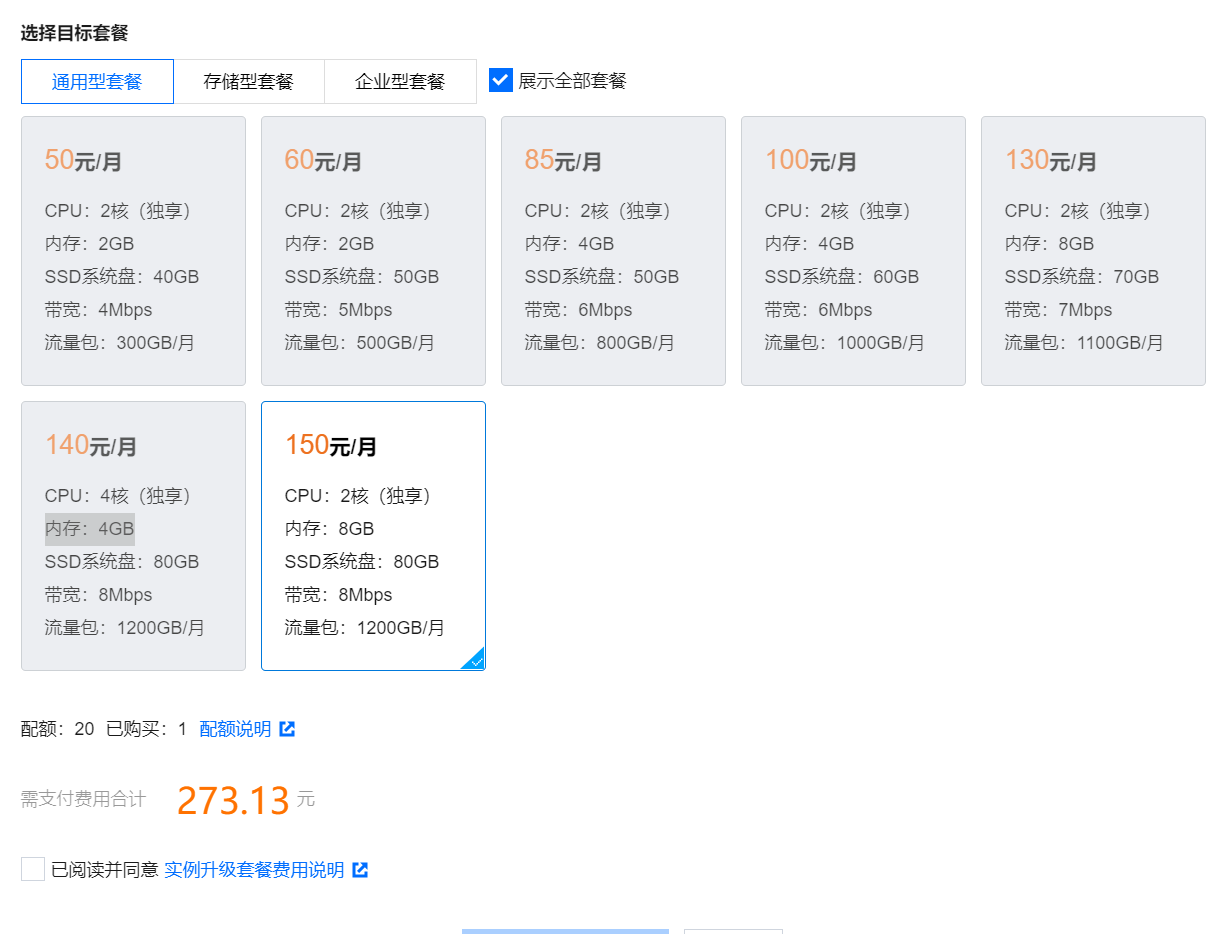Screen dimensions: 1231x934
Task: Click external link icon after 实例升级套餐费用说明
Action: (x=360, y=870)
